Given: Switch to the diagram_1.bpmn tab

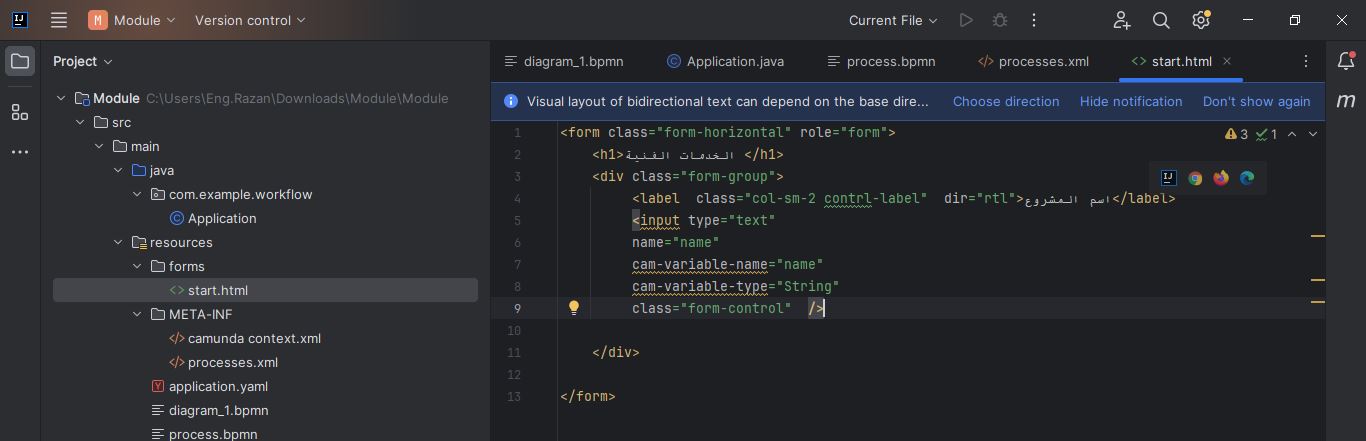Looking at the screenshot, I should click(x=564, y=61).
